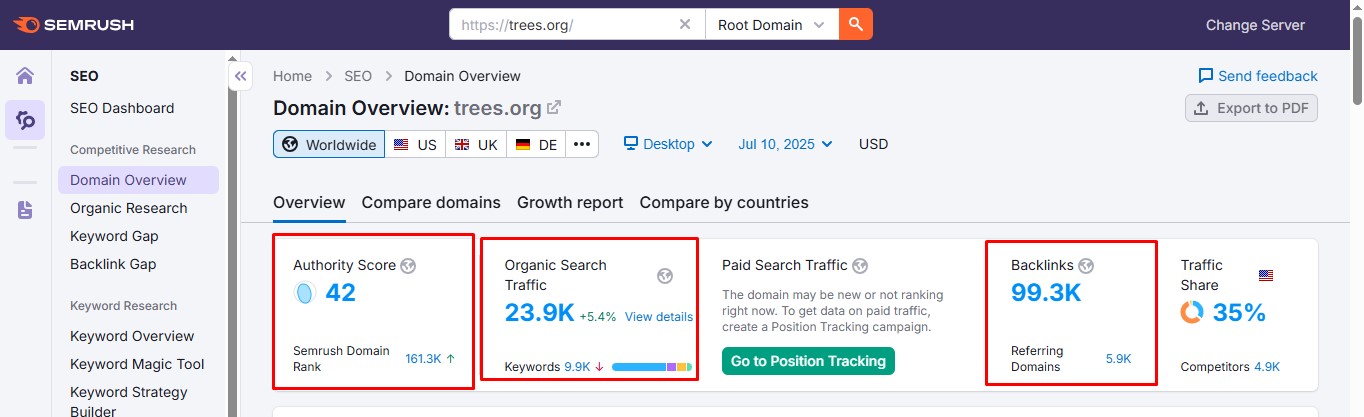Switch to Compare domains tab
Viewport: 1364px width, 417px height.
click(431, 203)
